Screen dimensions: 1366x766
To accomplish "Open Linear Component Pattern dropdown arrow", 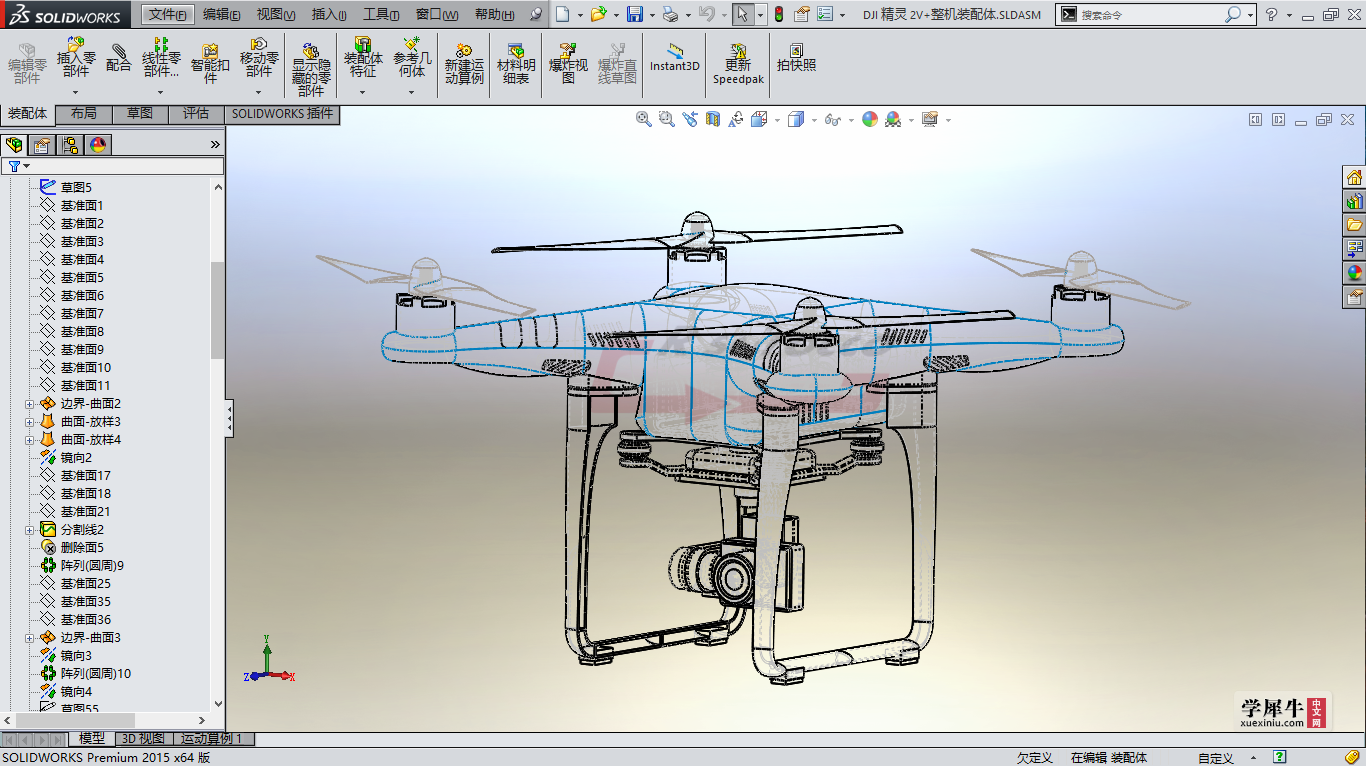I will coord(160,92).
